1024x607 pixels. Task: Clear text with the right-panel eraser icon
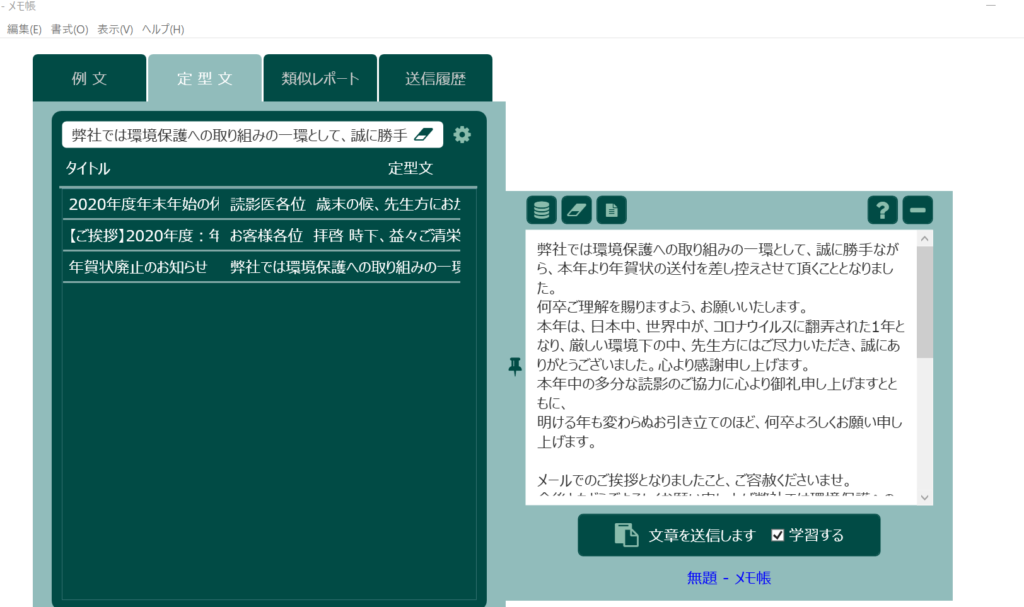pyautogui.click(x=576, y=210)
